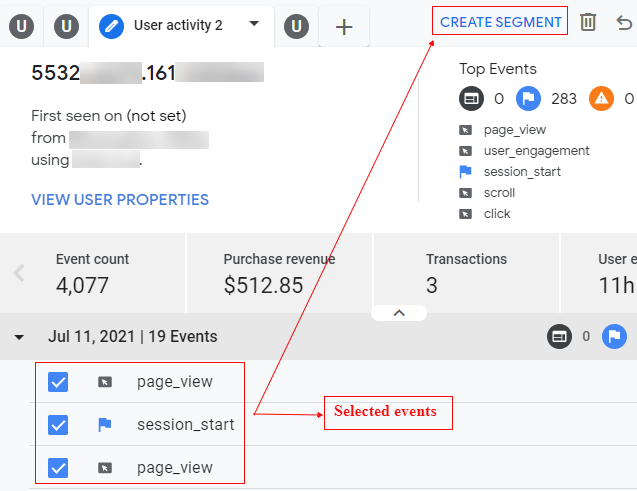Uncheck the session_start checkbox
Viewport: 637px width, 491px height.
click(x=58, y=425)
